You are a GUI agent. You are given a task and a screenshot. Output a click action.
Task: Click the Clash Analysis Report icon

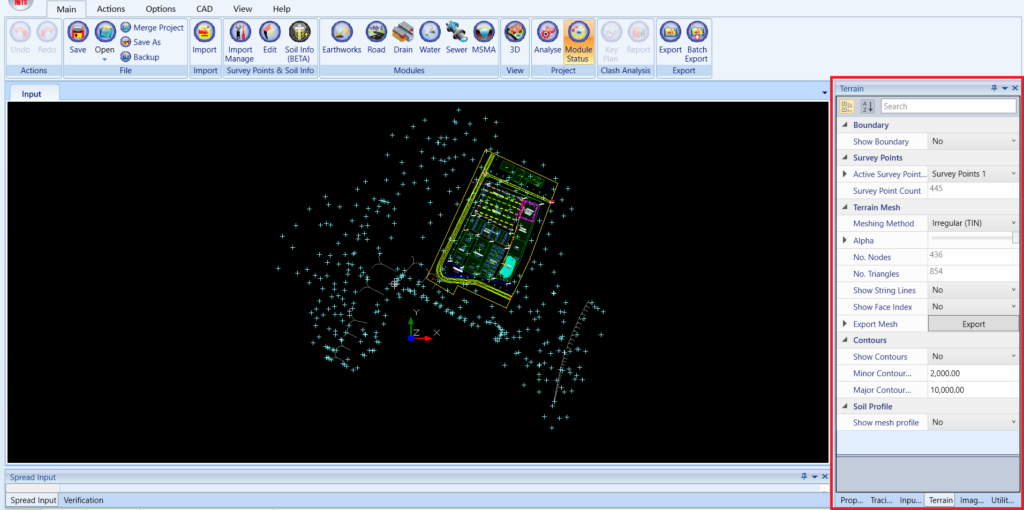(x=638, y=31)
